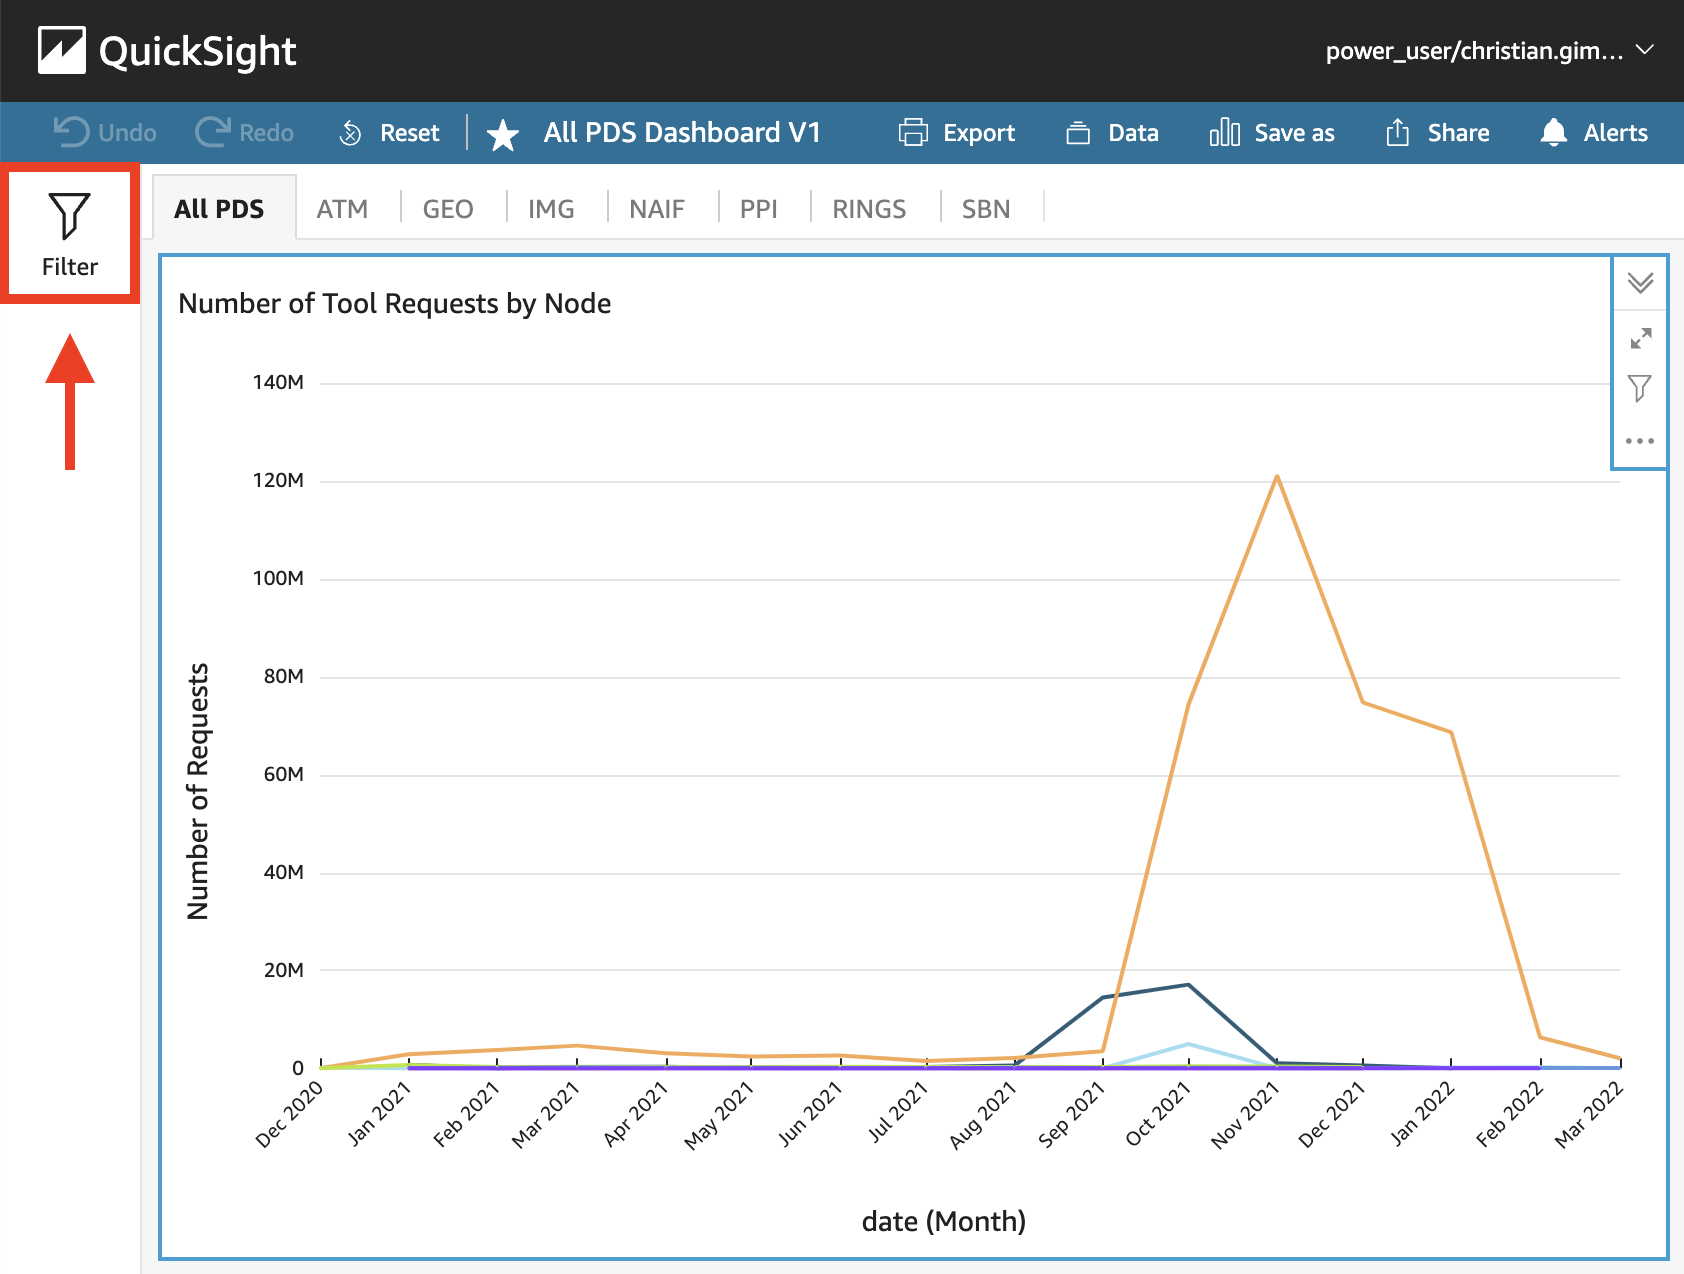Click the orange line peak at Nov 2021
Viewport: 1684px width, 1274px height.
point(1277,477)
